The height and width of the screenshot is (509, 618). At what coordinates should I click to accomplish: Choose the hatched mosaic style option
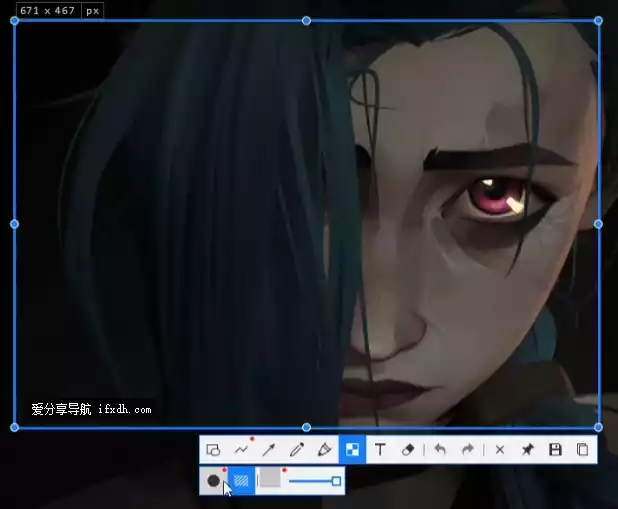pos(241,481)
